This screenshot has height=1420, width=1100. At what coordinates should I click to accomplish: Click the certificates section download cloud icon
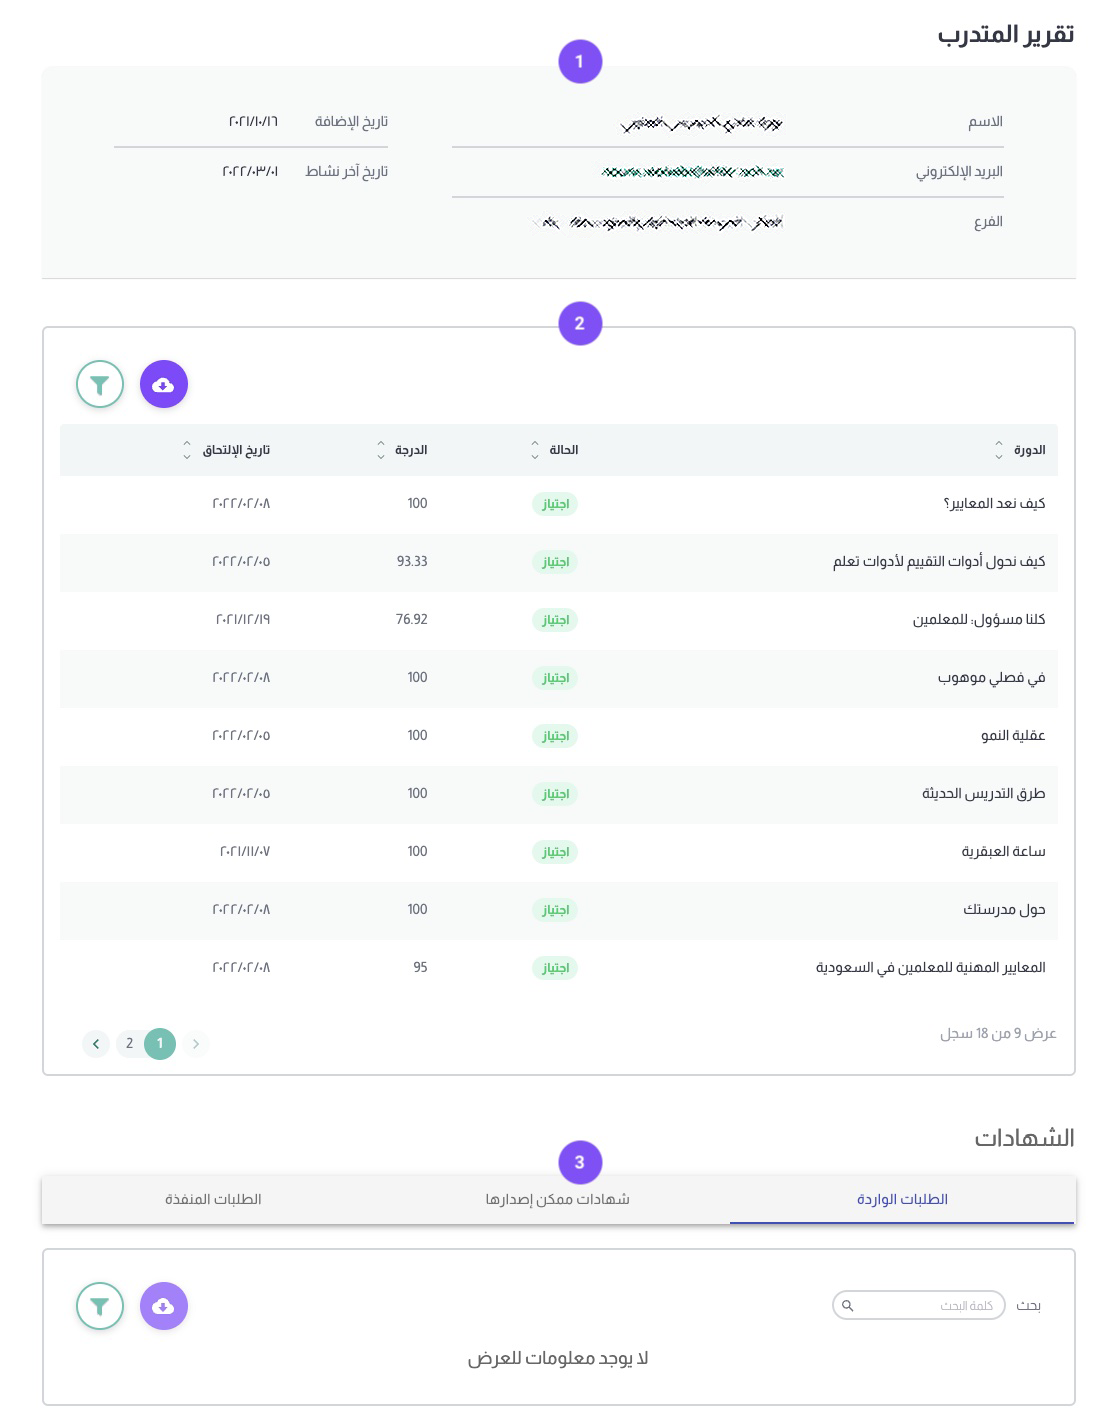[x=164, y=1306]
